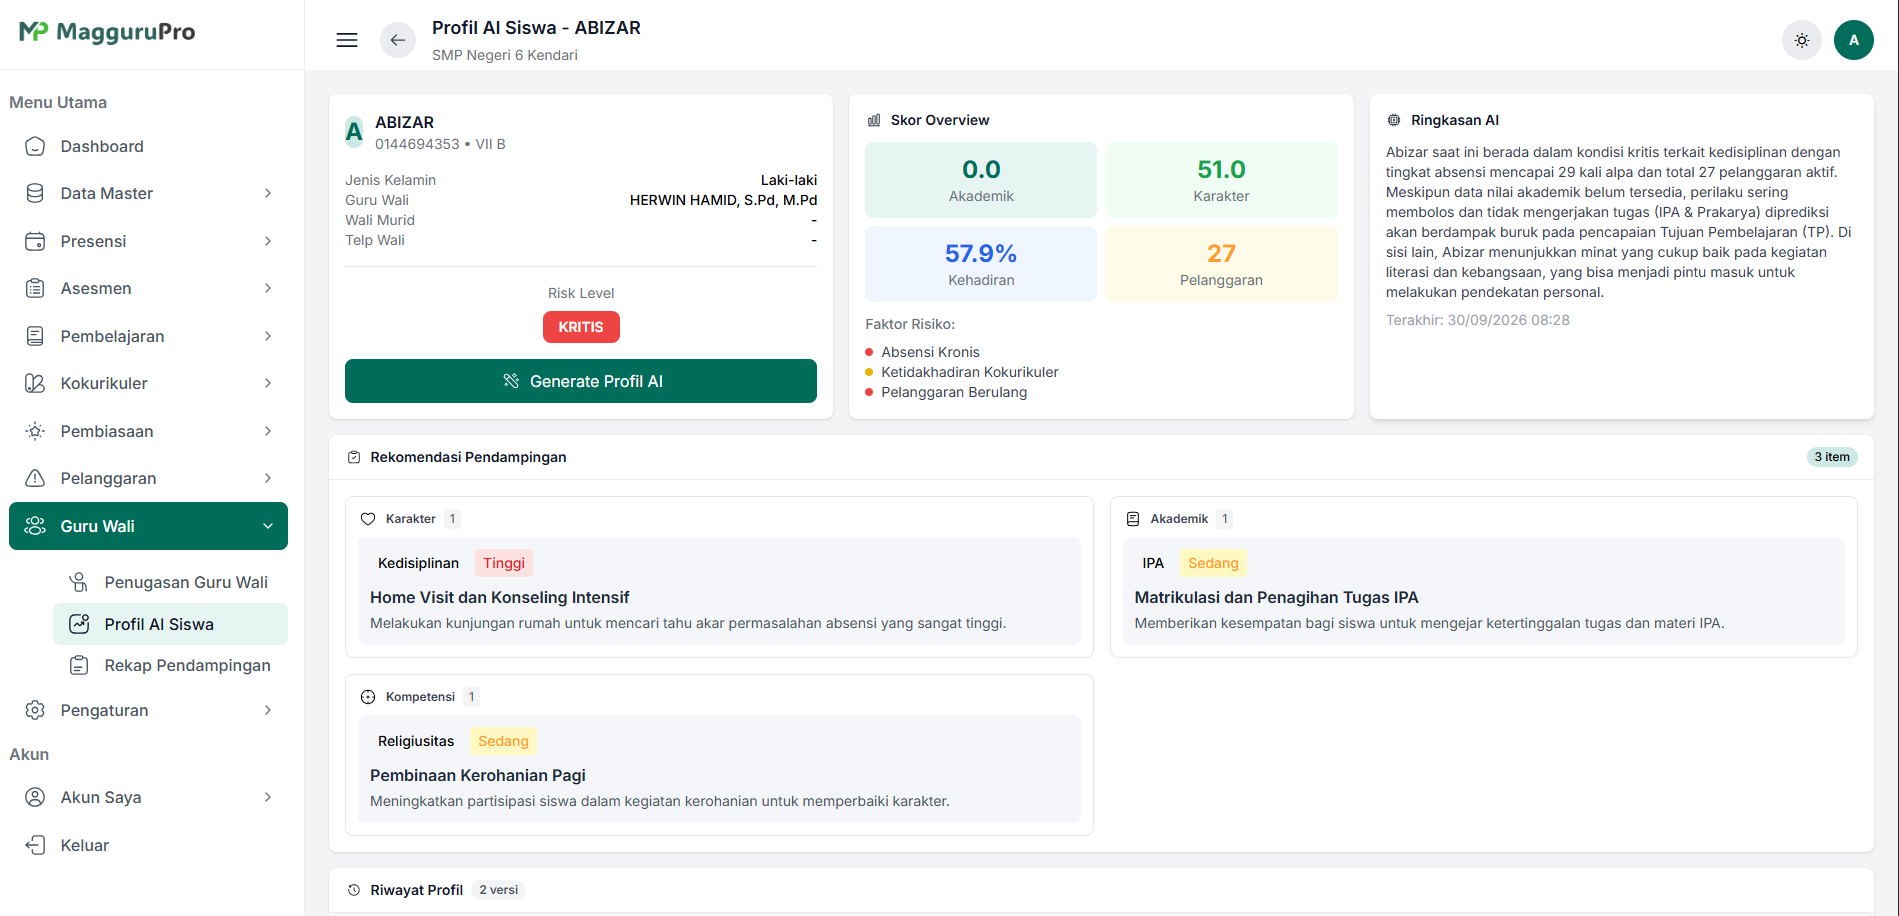Collapse the Guru Wali chevron
This screenshot has height=916, width=1899.
(268, 526)
